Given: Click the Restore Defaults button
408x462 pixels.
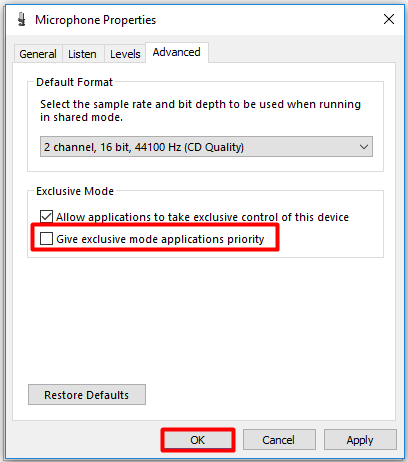Looking at the screenshot, I should [87, 395].
